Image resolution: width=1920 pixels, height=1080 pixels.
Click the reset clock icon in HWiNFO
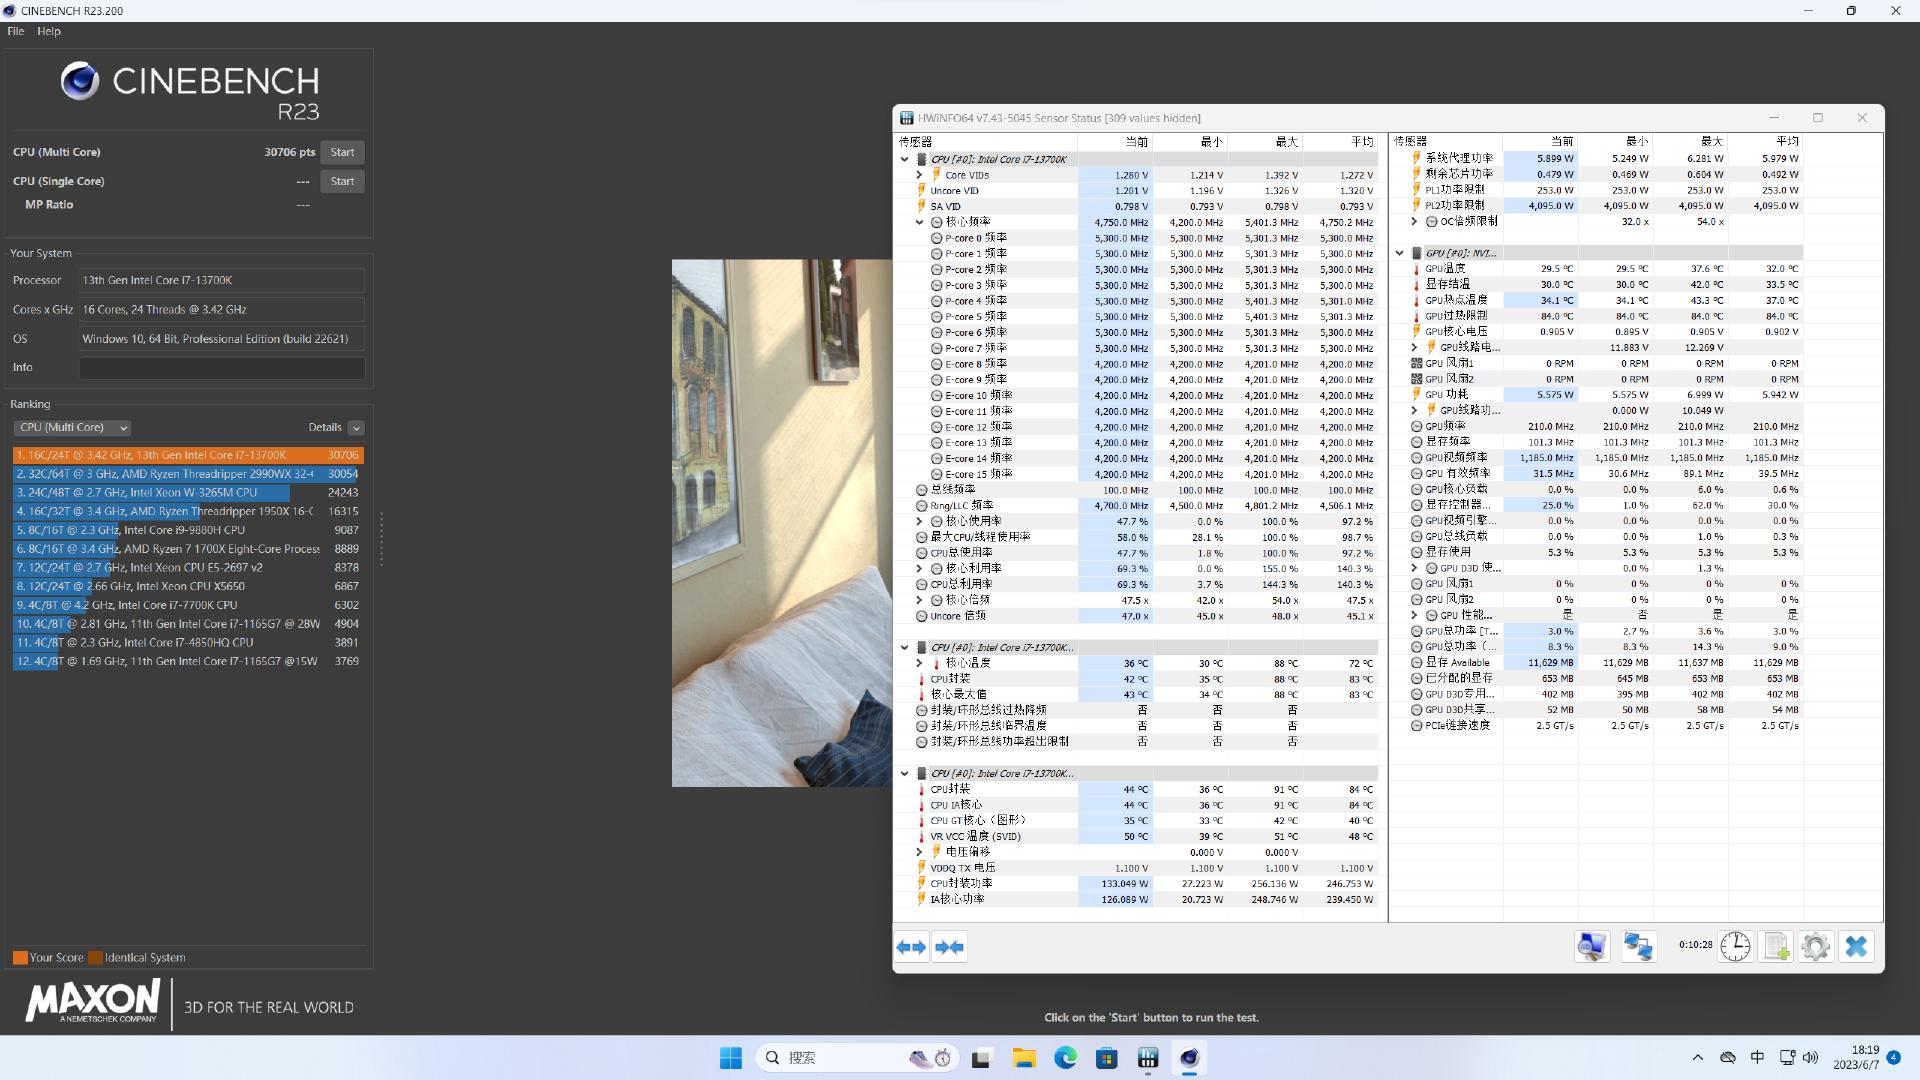tap(1736, 946)
